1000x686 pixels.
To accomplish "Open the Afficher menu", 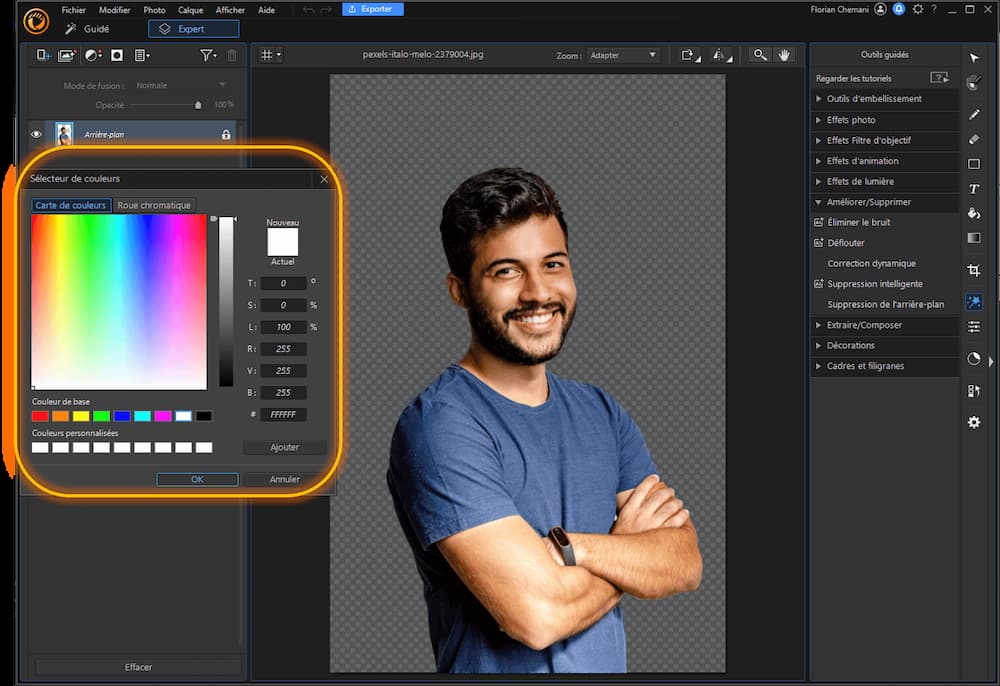I will pyautogui.click(x=230, y=10).
